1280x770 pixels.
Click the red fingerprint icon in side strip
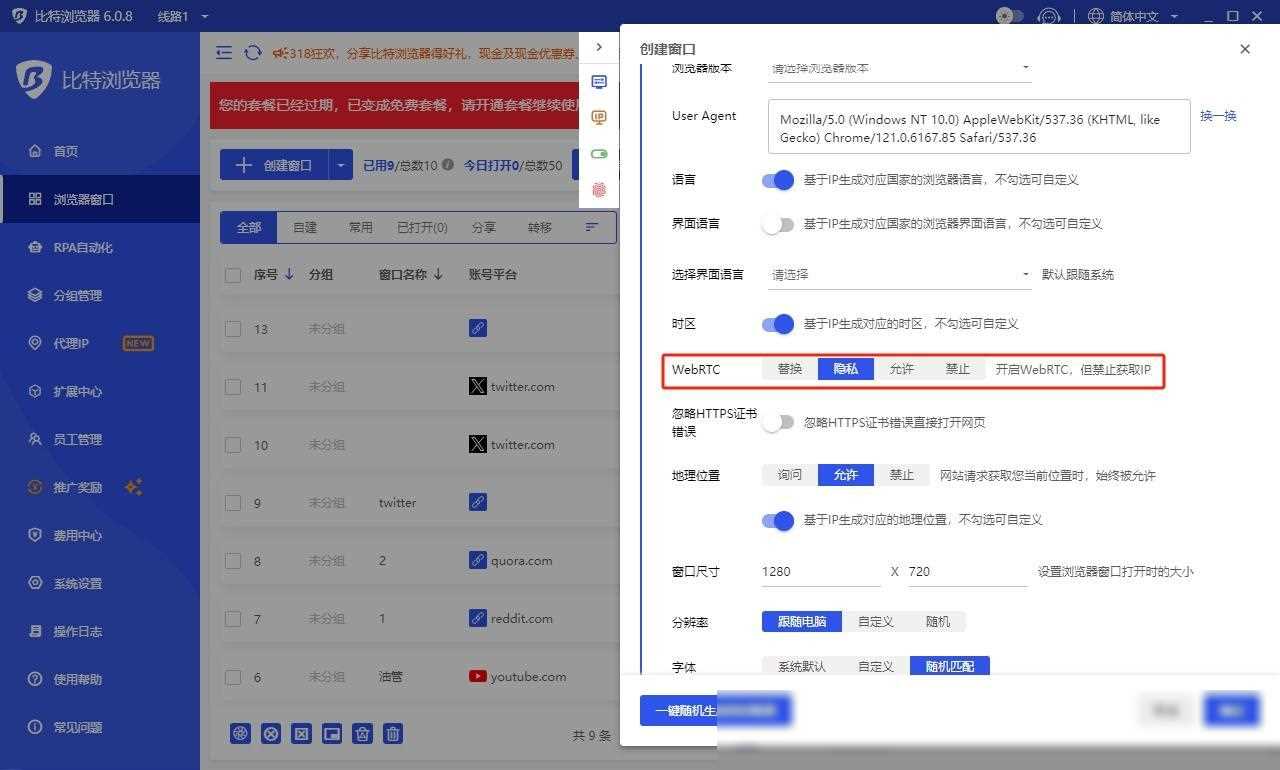click(599, 189)
